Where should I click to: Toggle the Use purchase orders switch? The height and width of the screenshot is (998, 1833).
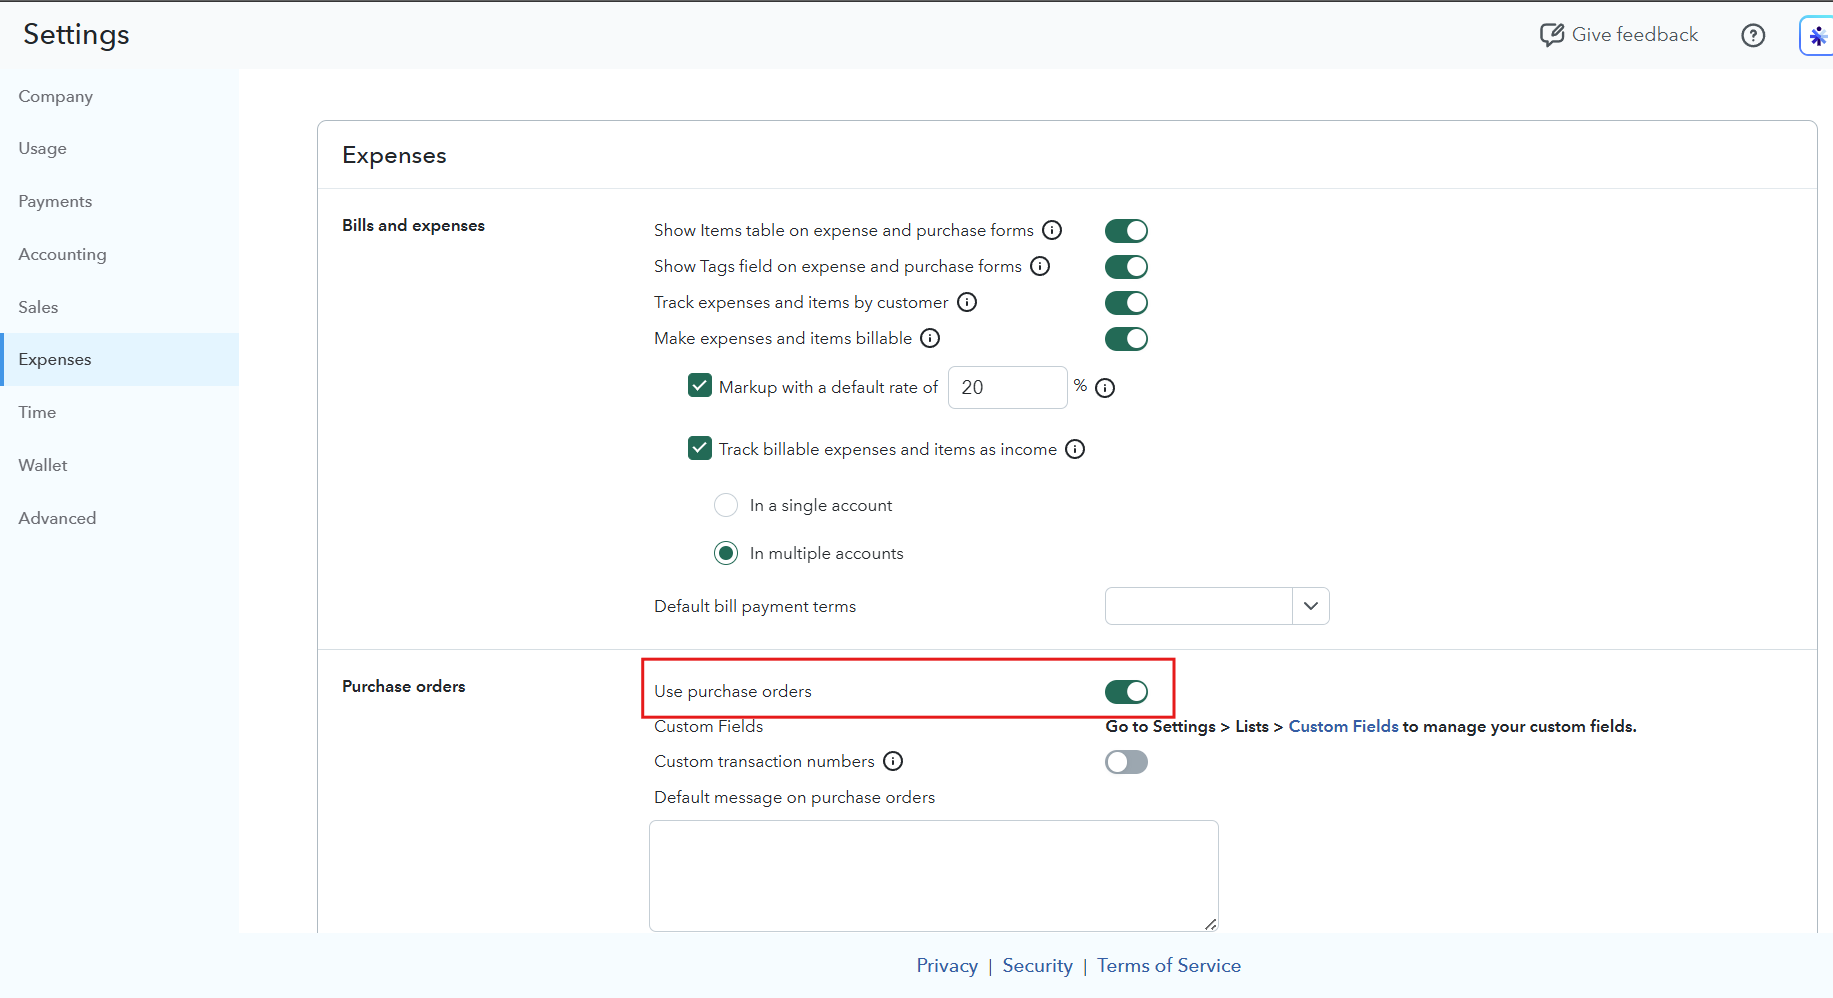click(x=1126, y=692)
